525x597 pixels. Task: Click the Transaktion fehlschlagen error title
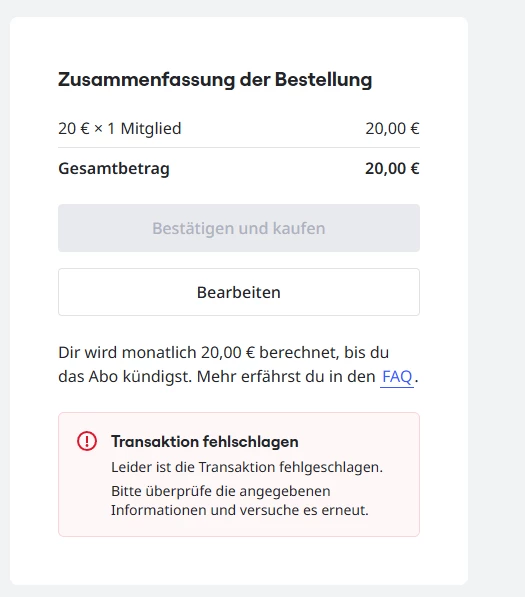(205, 442)
